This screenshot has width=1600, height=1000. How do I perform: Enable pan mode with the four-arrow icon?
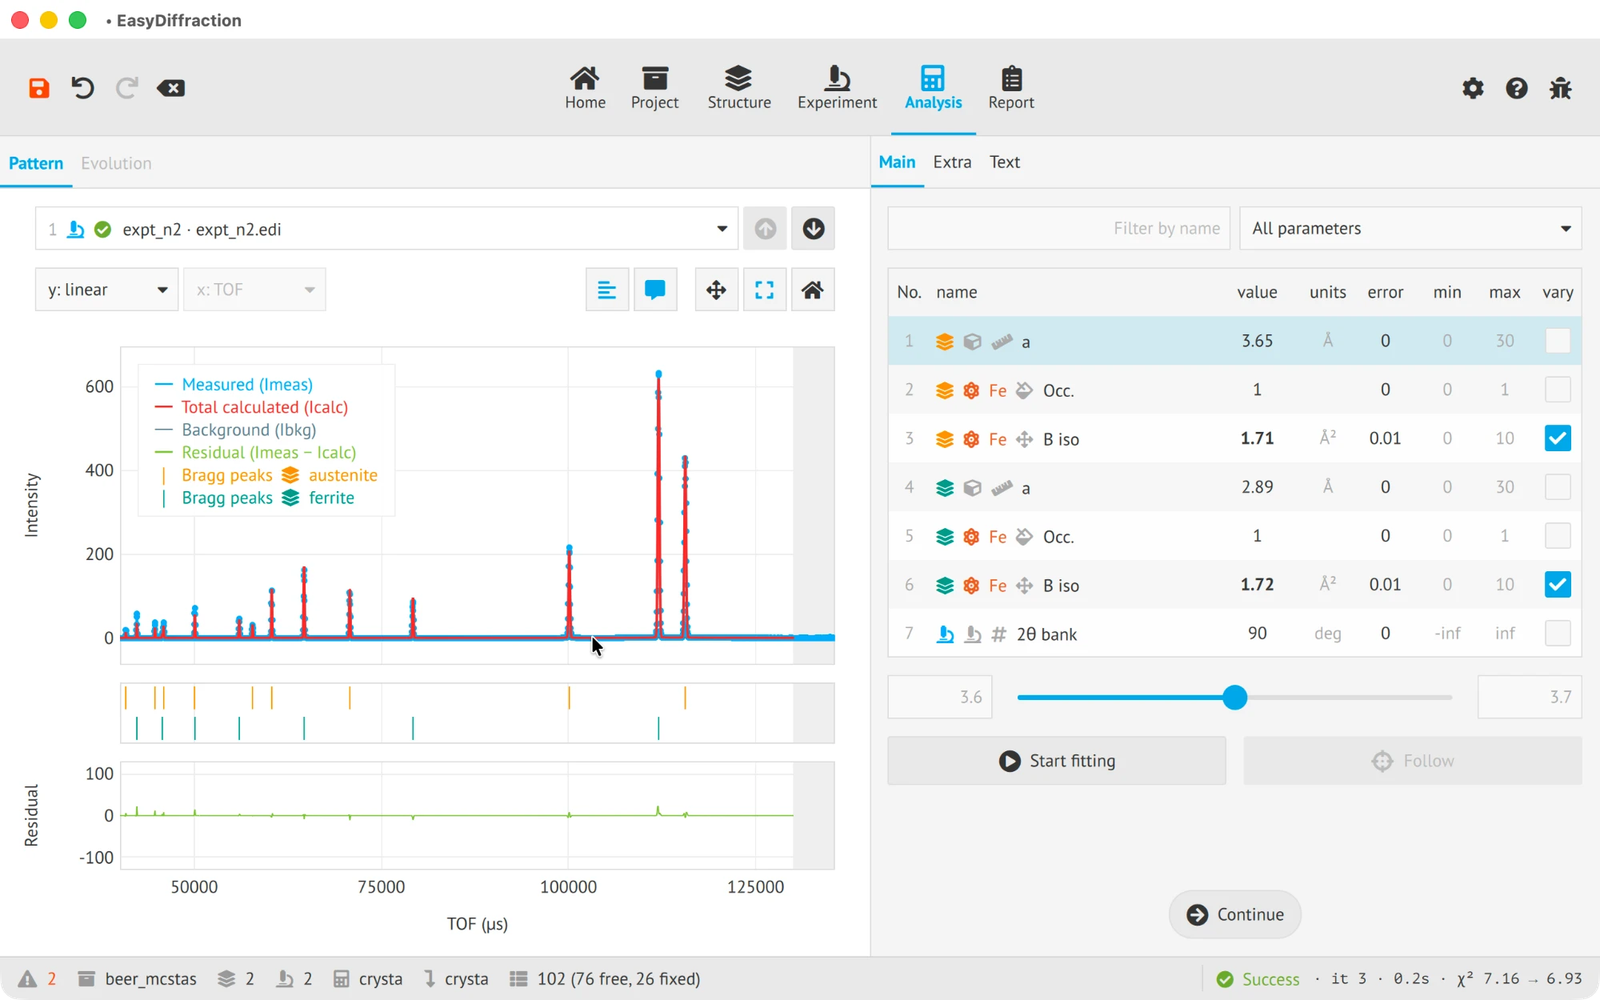716,290
